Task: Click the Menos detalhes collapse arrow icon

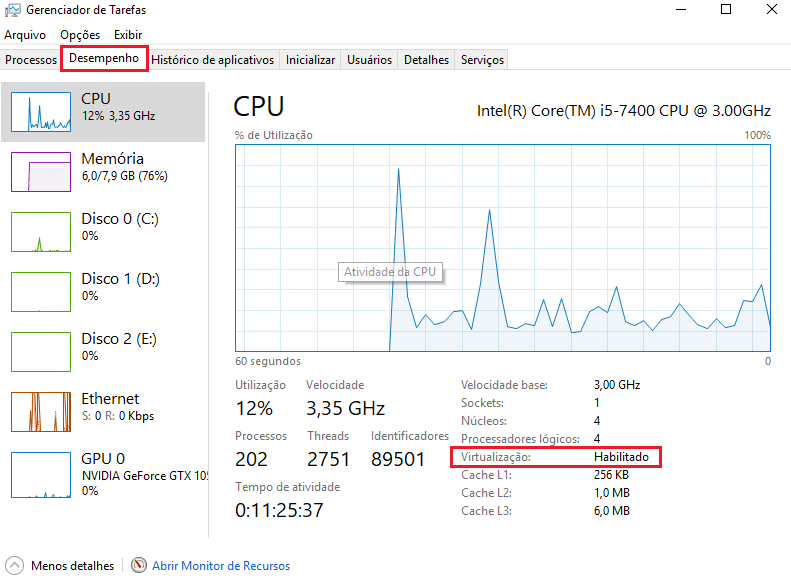Action: [x=14, y=566]
